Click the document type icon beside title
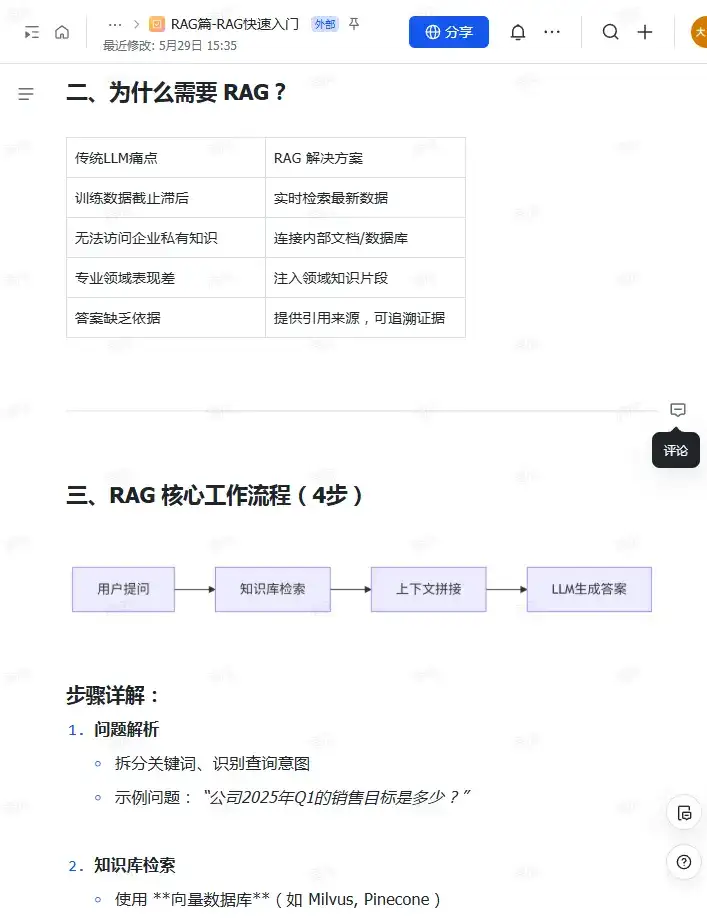Screen dimensions: 707x918 tap(157, 24)
